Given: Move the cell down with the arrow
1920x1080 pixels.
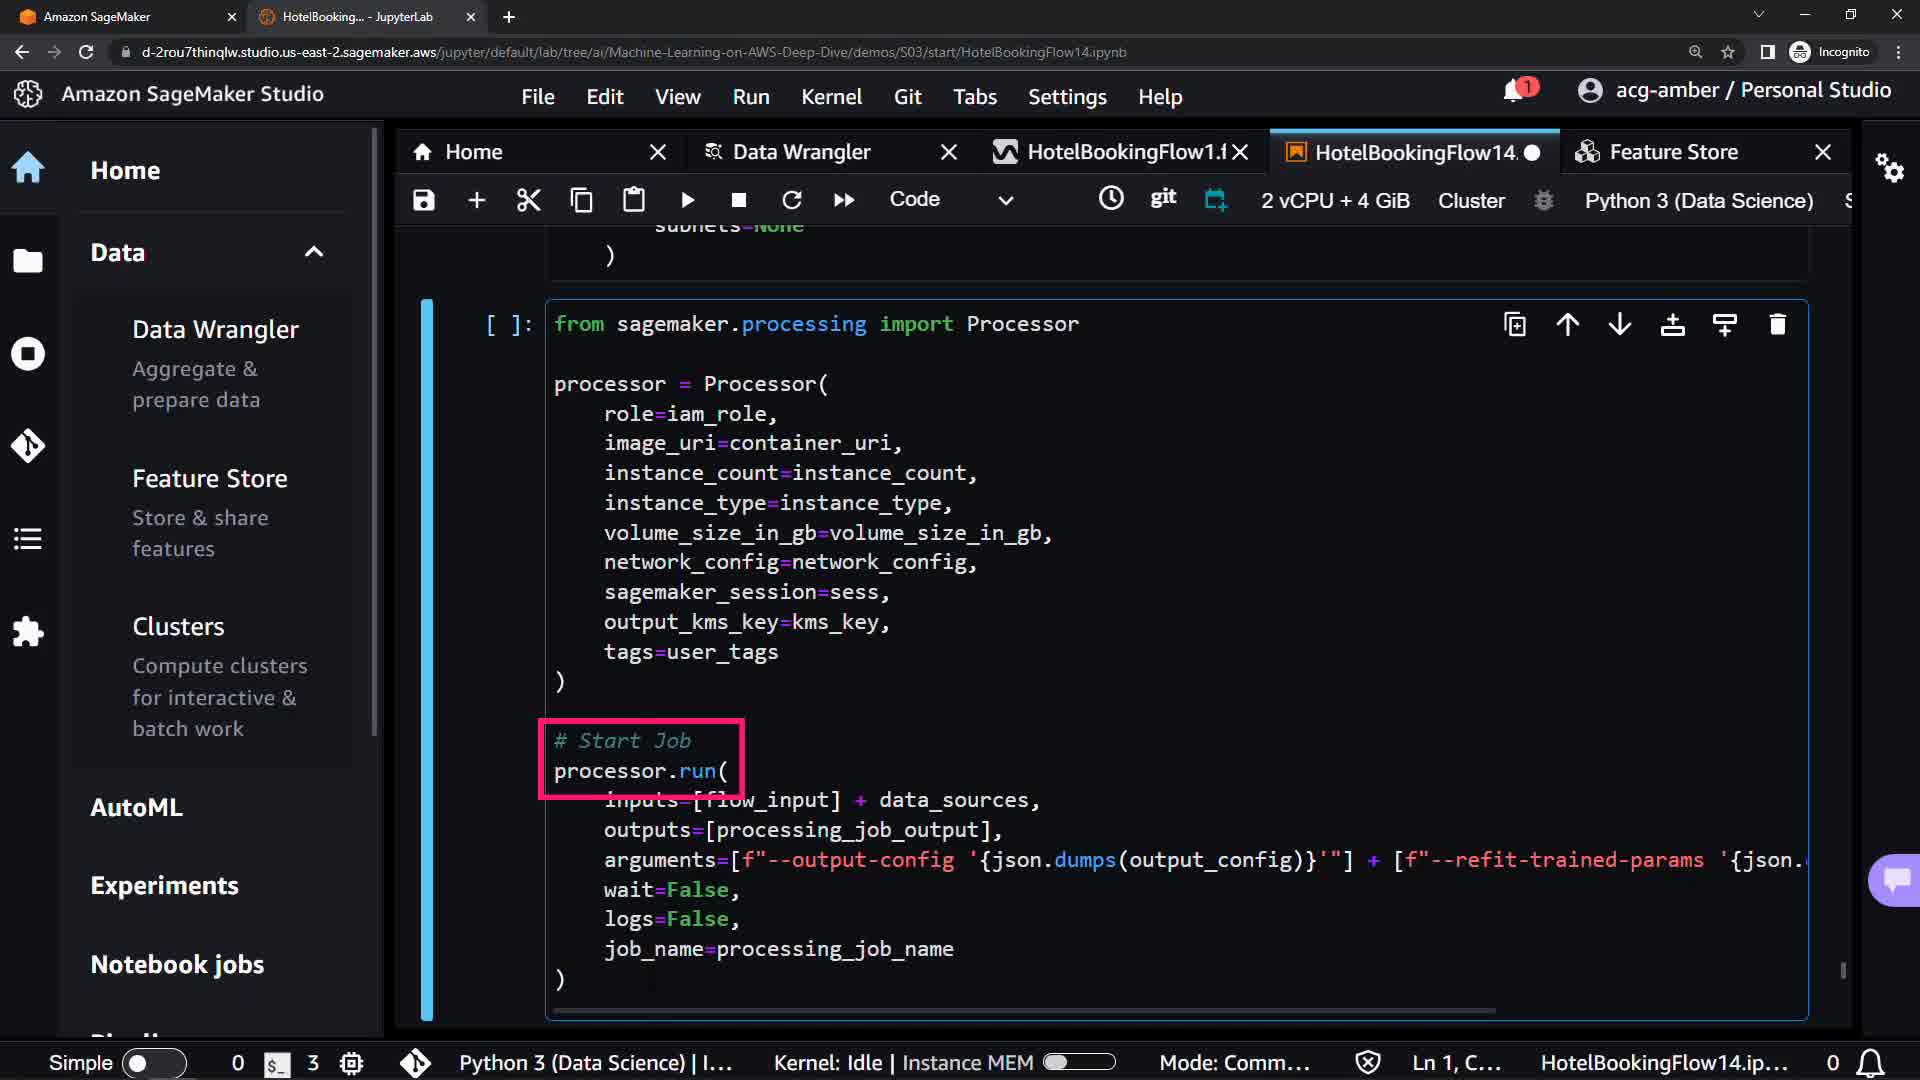Looking at the screenshot, I should pos(1620,324).
